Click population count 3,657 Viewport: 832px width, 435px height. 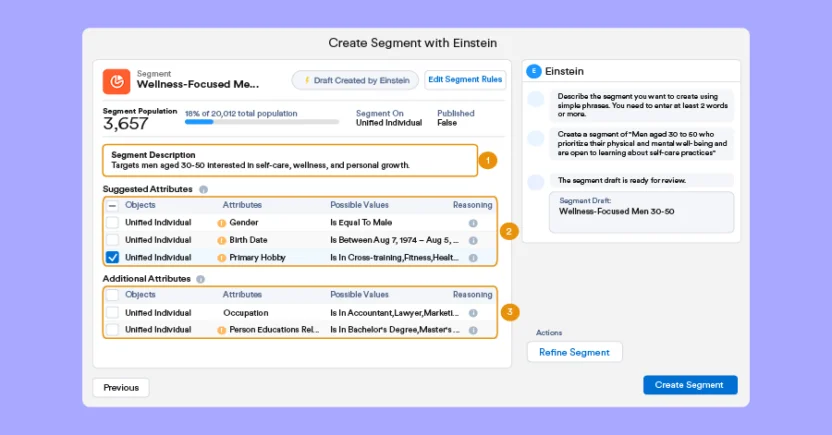pos(125,124)
